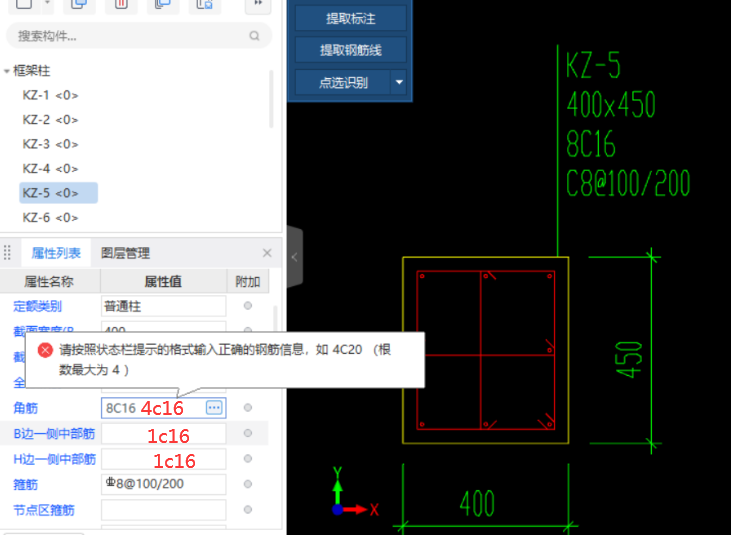Click the B边一侧中部筋 value field
741x538 pixels.
pyautogui.click(x=164, y=434)
